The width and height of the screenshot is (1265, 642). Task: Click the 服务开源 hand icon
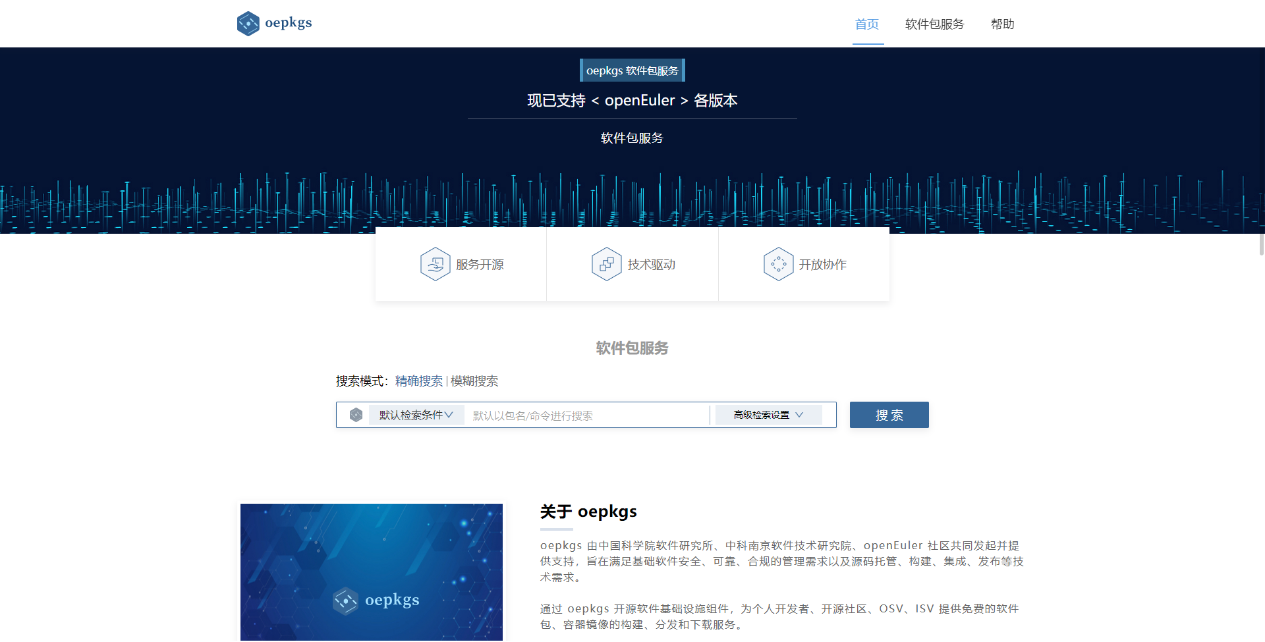click(x=435, y=264)
